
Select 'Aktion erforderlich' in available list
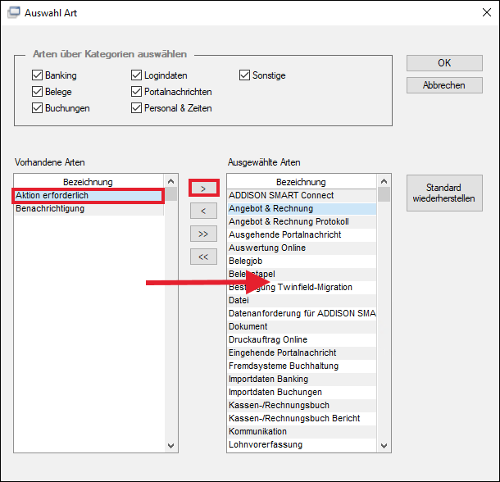tap(89, 195)
